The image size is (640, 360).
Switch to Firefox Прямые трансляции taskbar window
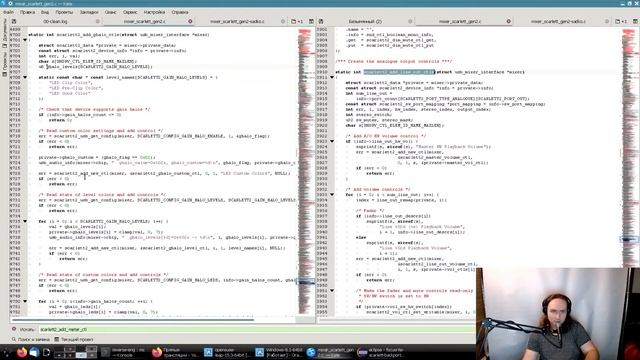pyautogui.click(x=176, y=352)
